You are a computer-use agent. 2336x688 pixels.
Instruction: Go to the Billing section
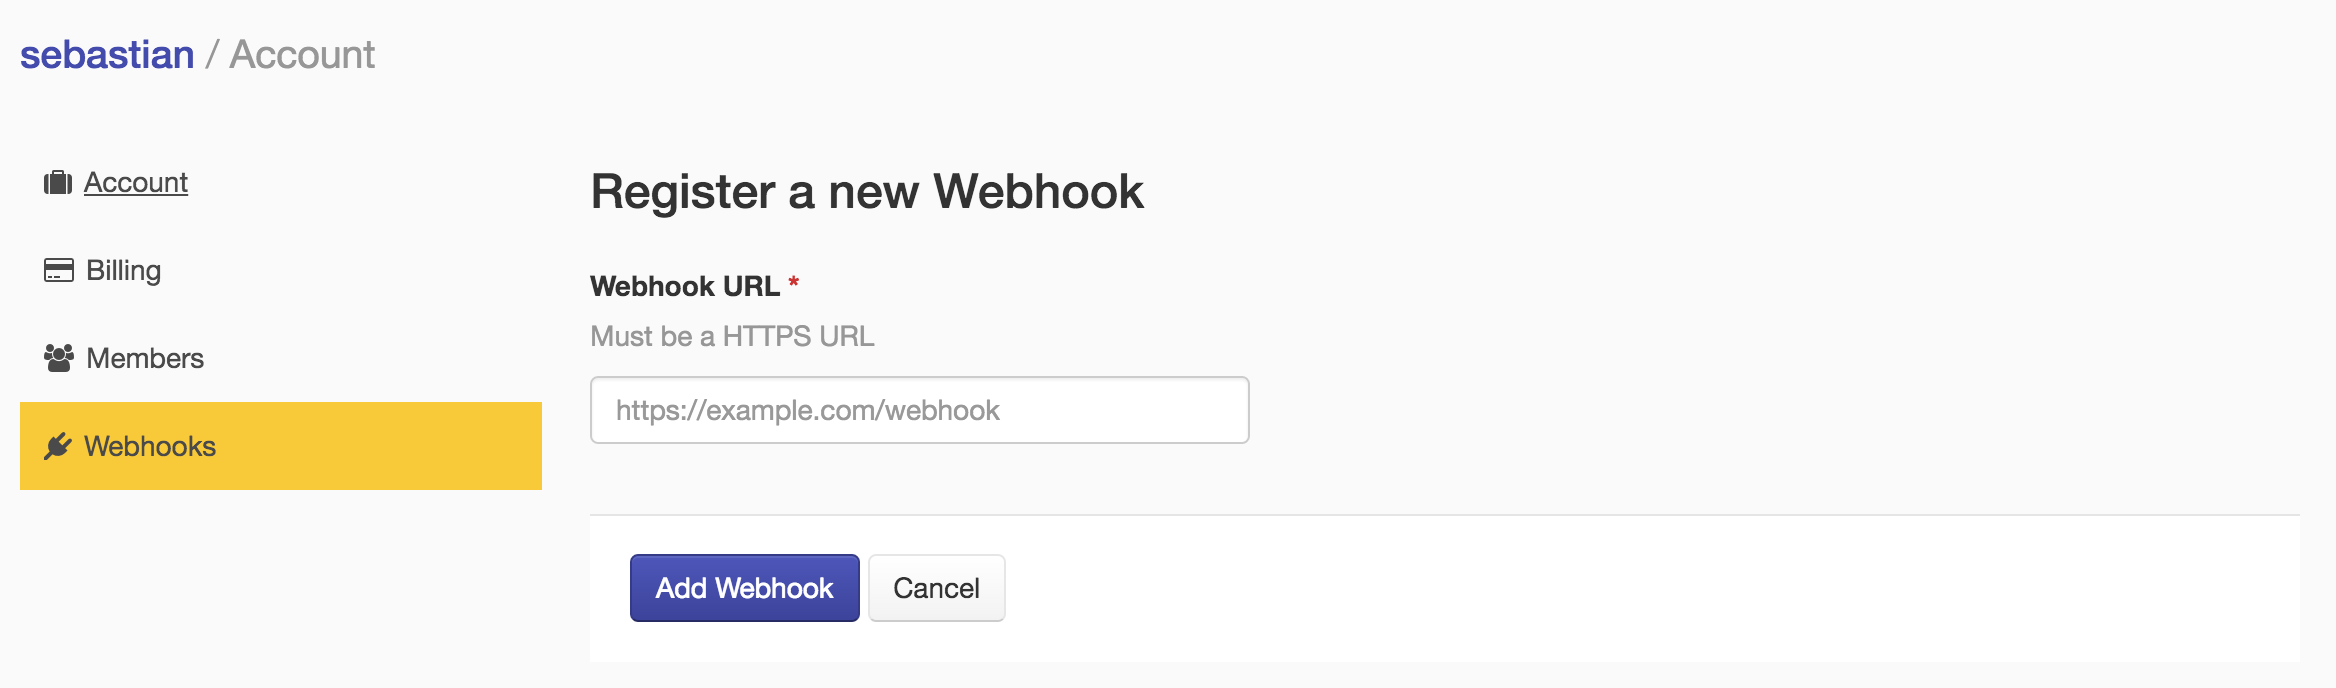(x=123, y=271)
